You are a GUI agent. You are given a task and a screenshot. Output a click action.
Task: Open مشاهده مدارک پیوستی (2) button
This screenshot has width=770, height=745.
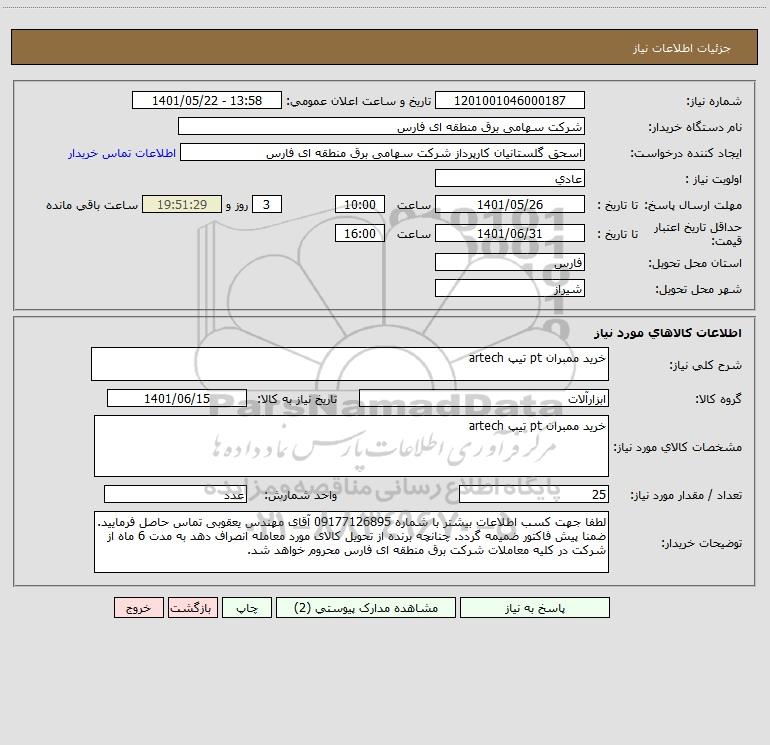point(366,607)
